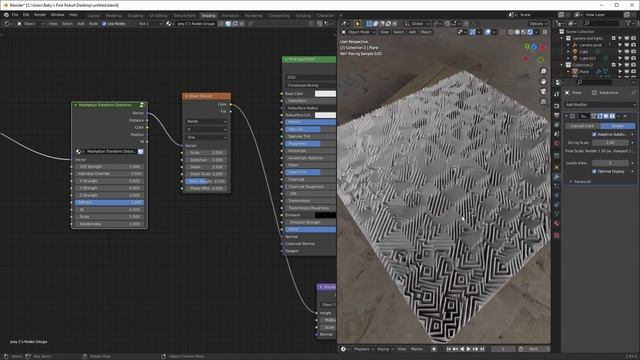Switch to the Animation workspace tab
This screenshot has width=640, height=360.
point(230,16)
